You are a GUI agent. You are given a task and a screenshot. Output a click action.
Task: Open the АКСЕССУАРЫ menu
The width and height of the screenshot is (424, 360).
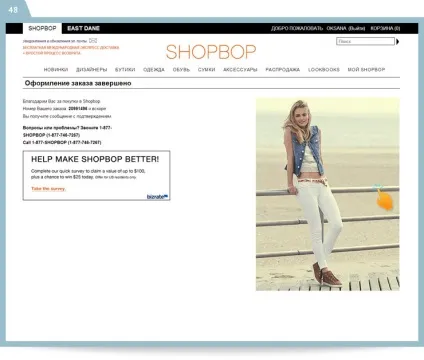(240, 70)
